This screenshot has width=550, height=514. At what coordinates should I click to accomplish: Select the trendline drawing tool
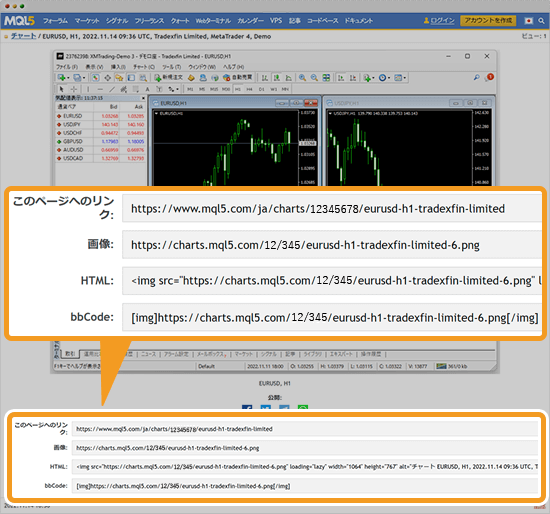tap(112, 89)
